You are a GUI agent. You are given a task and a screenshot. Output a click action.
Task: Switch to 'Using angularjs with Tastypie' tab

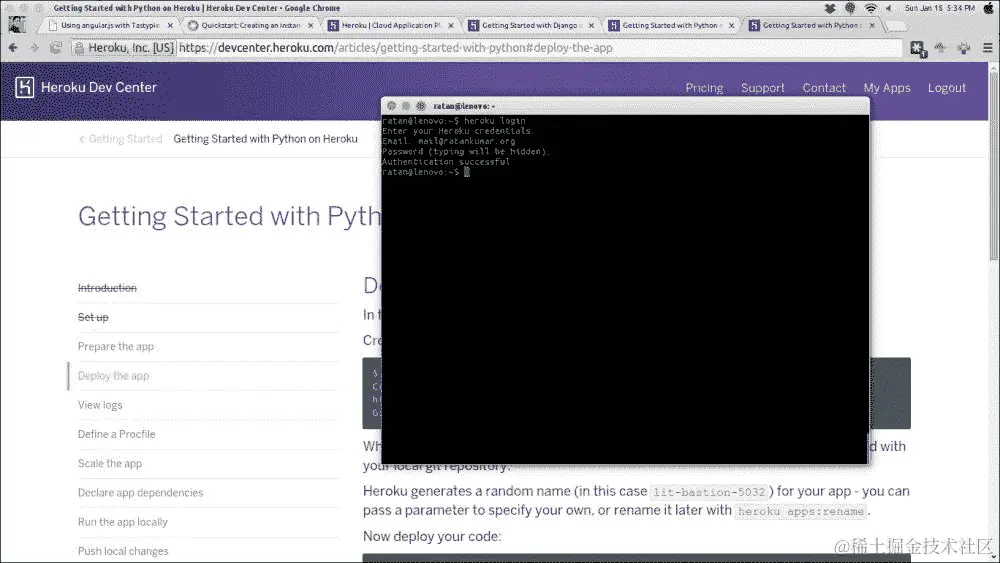108,26
